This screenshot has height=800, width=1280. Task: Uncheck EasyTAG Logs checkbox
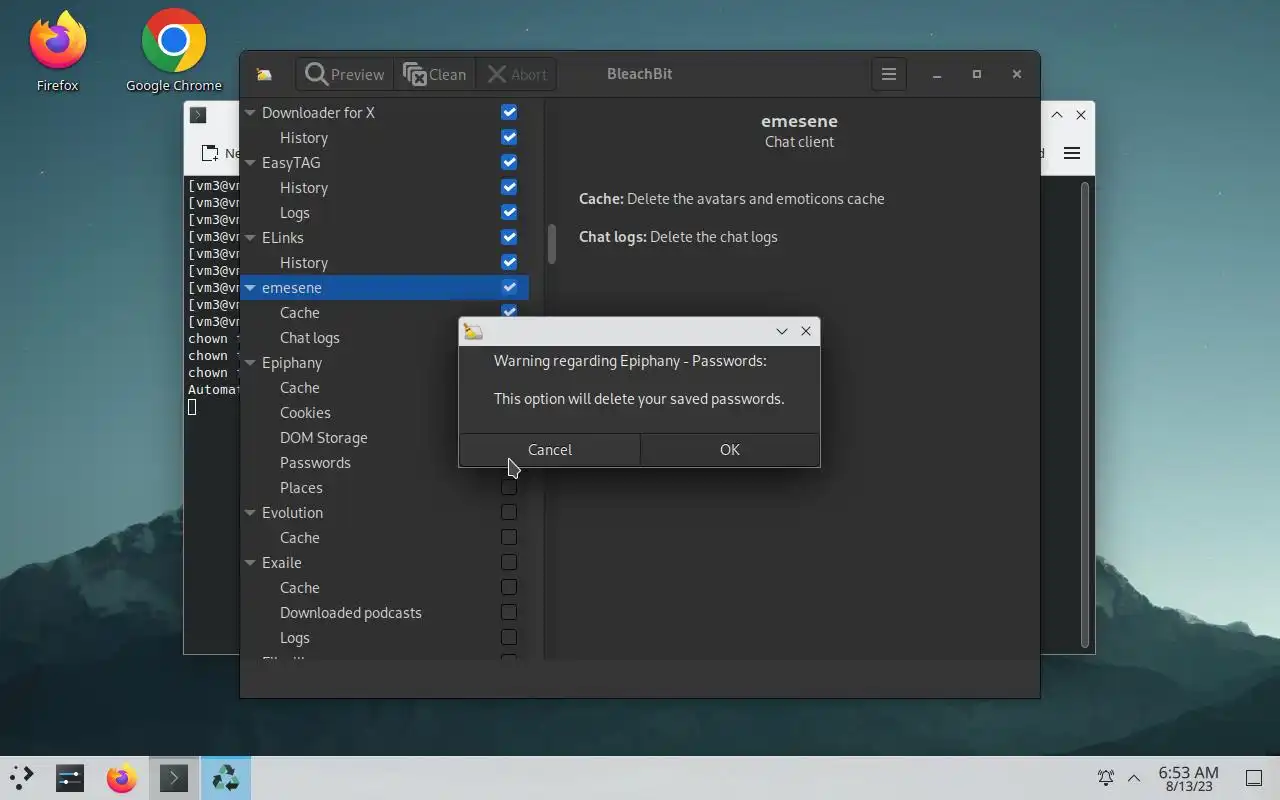pos(509,212)
